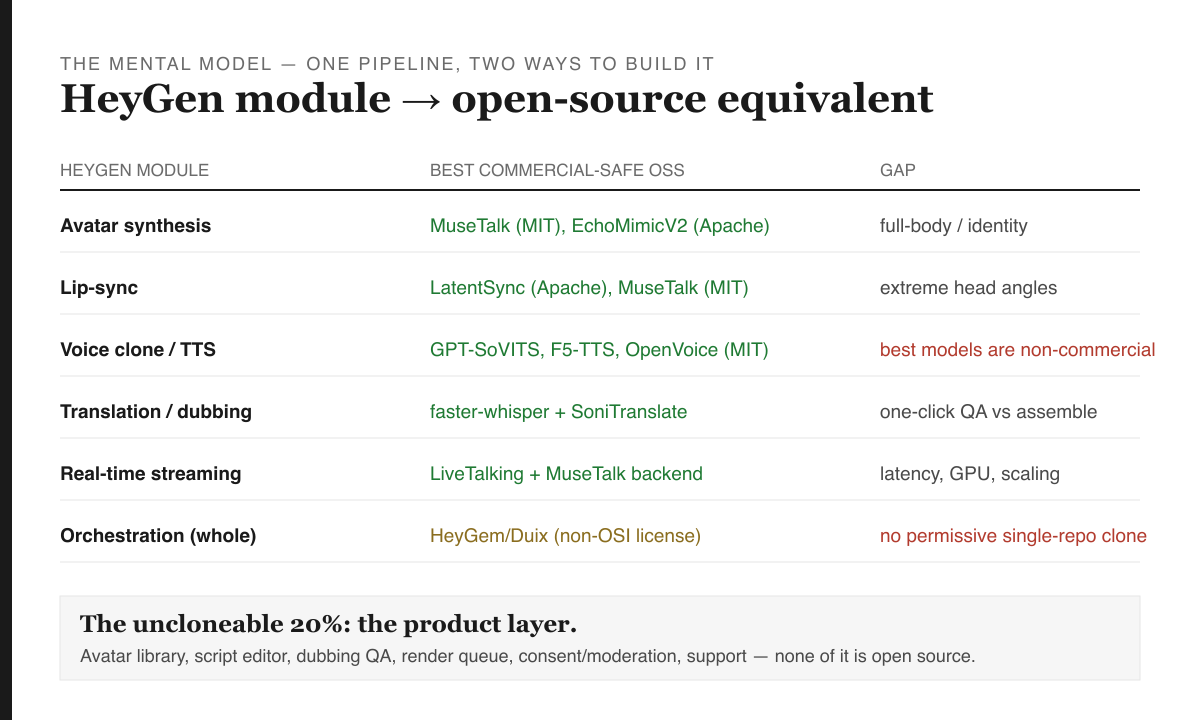The height and width of the screenshot is (720, 1200).
Task: Click the 'HEYGEN MODULE' column header
Action: tap(134, 170)
